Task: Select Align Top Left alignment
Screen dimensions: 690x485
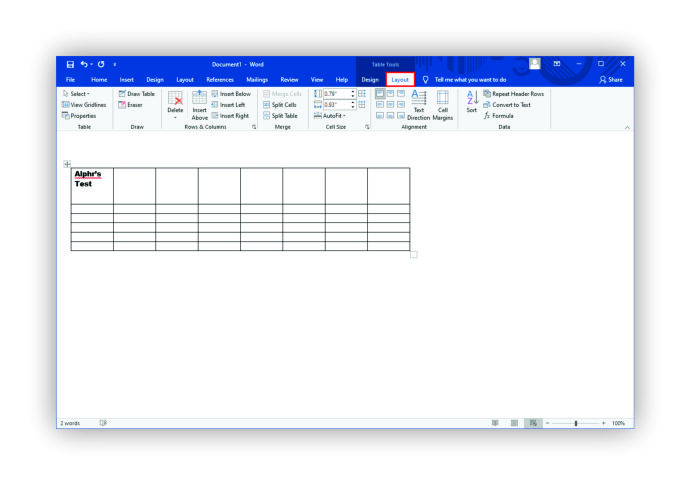Action: click(380, 94)
